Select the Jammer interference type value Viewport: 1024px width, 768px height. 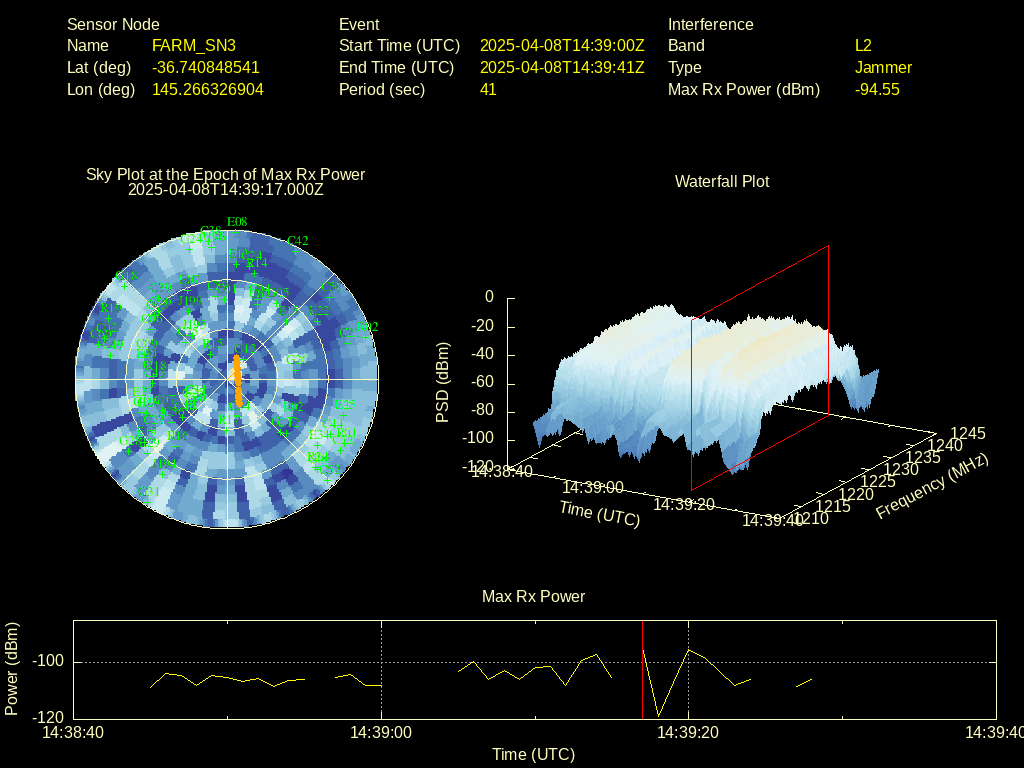pos(883,68)
